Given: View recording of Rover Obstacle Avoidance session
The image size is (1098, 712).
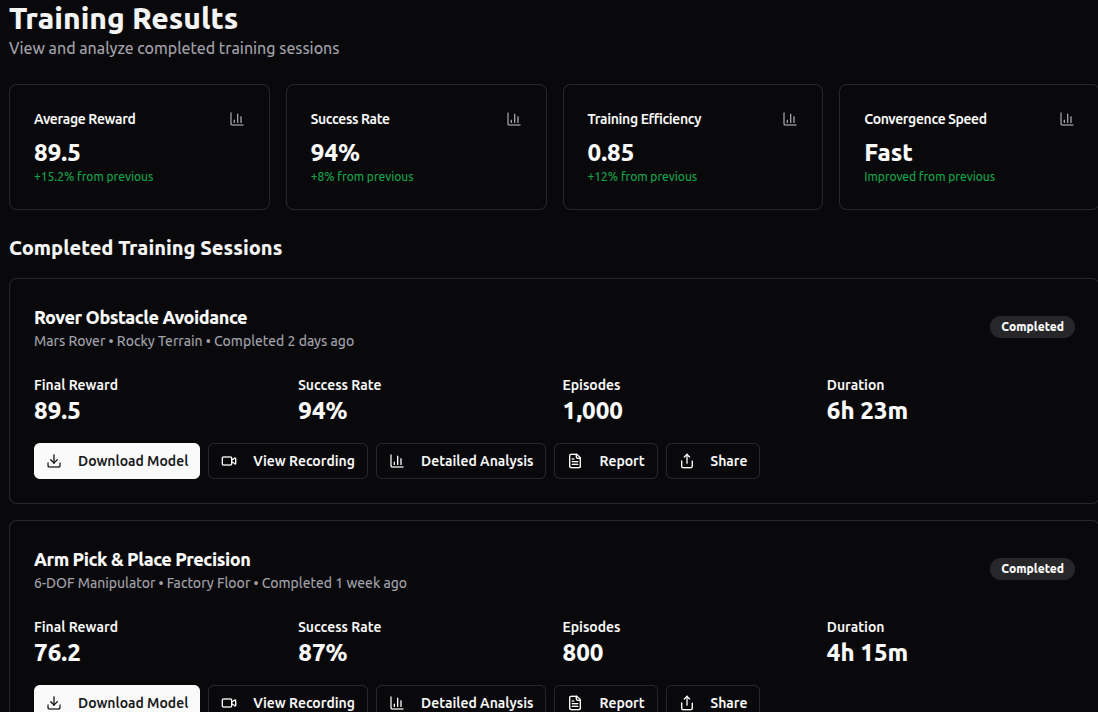Looking at the screenshot, I should (288, 461).
